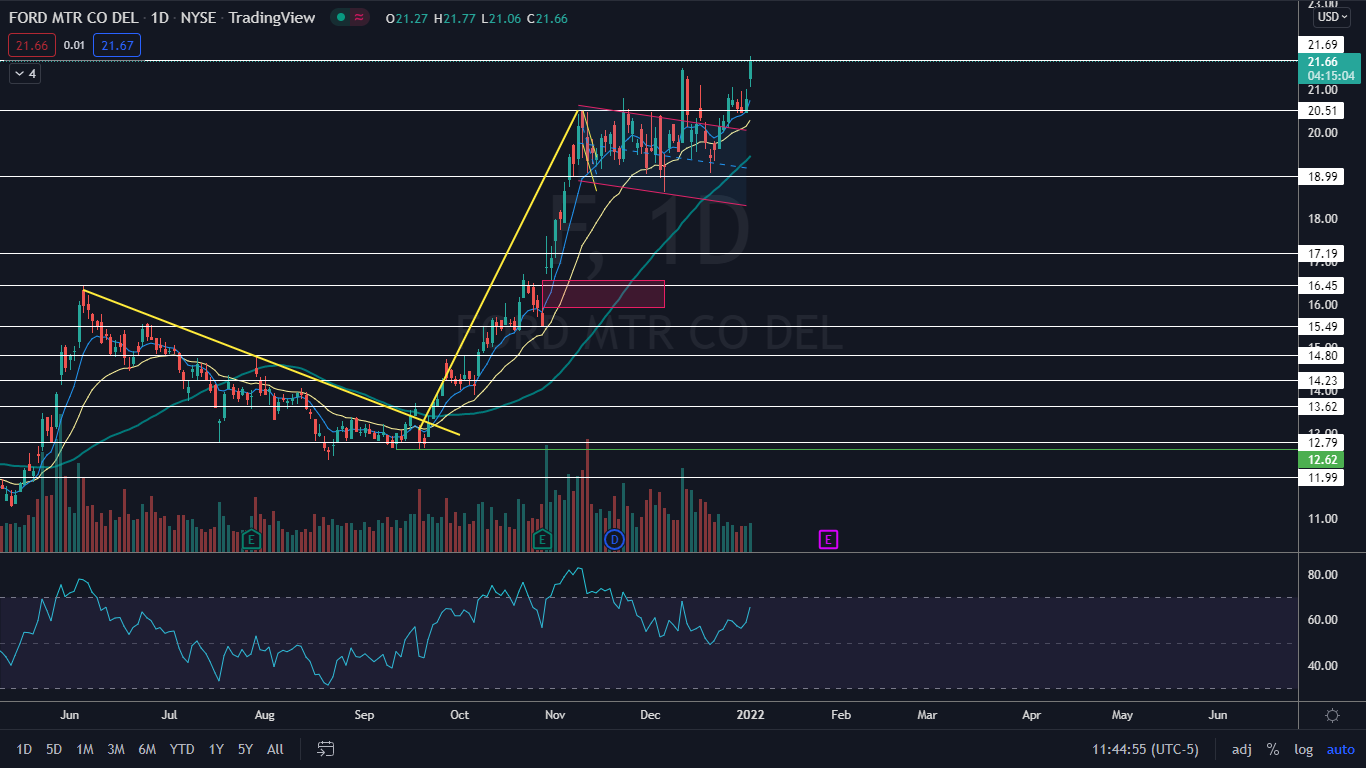Select the red gap rectangle drawing
Viewport: 1366px width, 768px height.
tap(603, 294)
